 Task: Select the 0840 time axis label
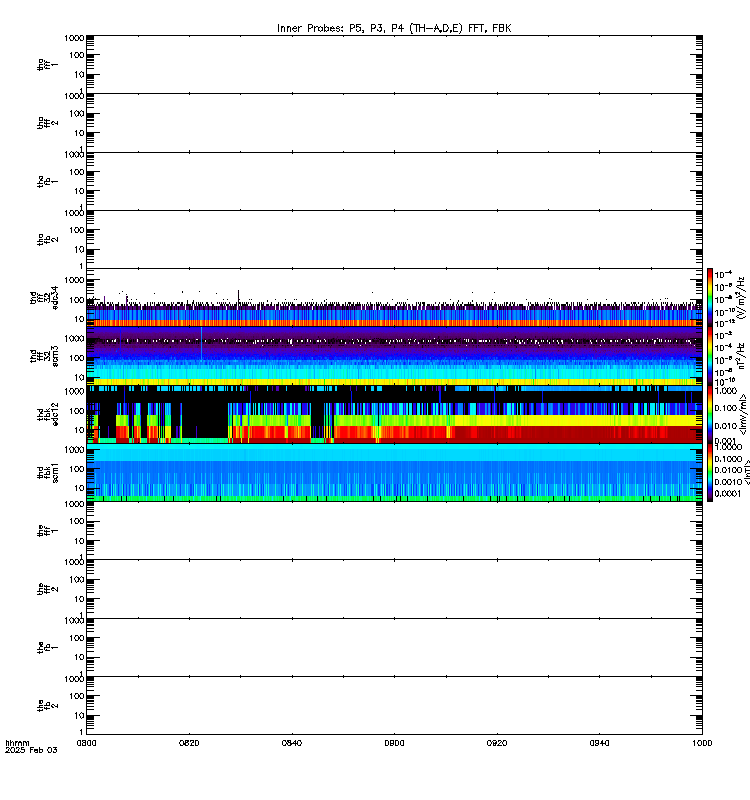(x=291, y=743)
